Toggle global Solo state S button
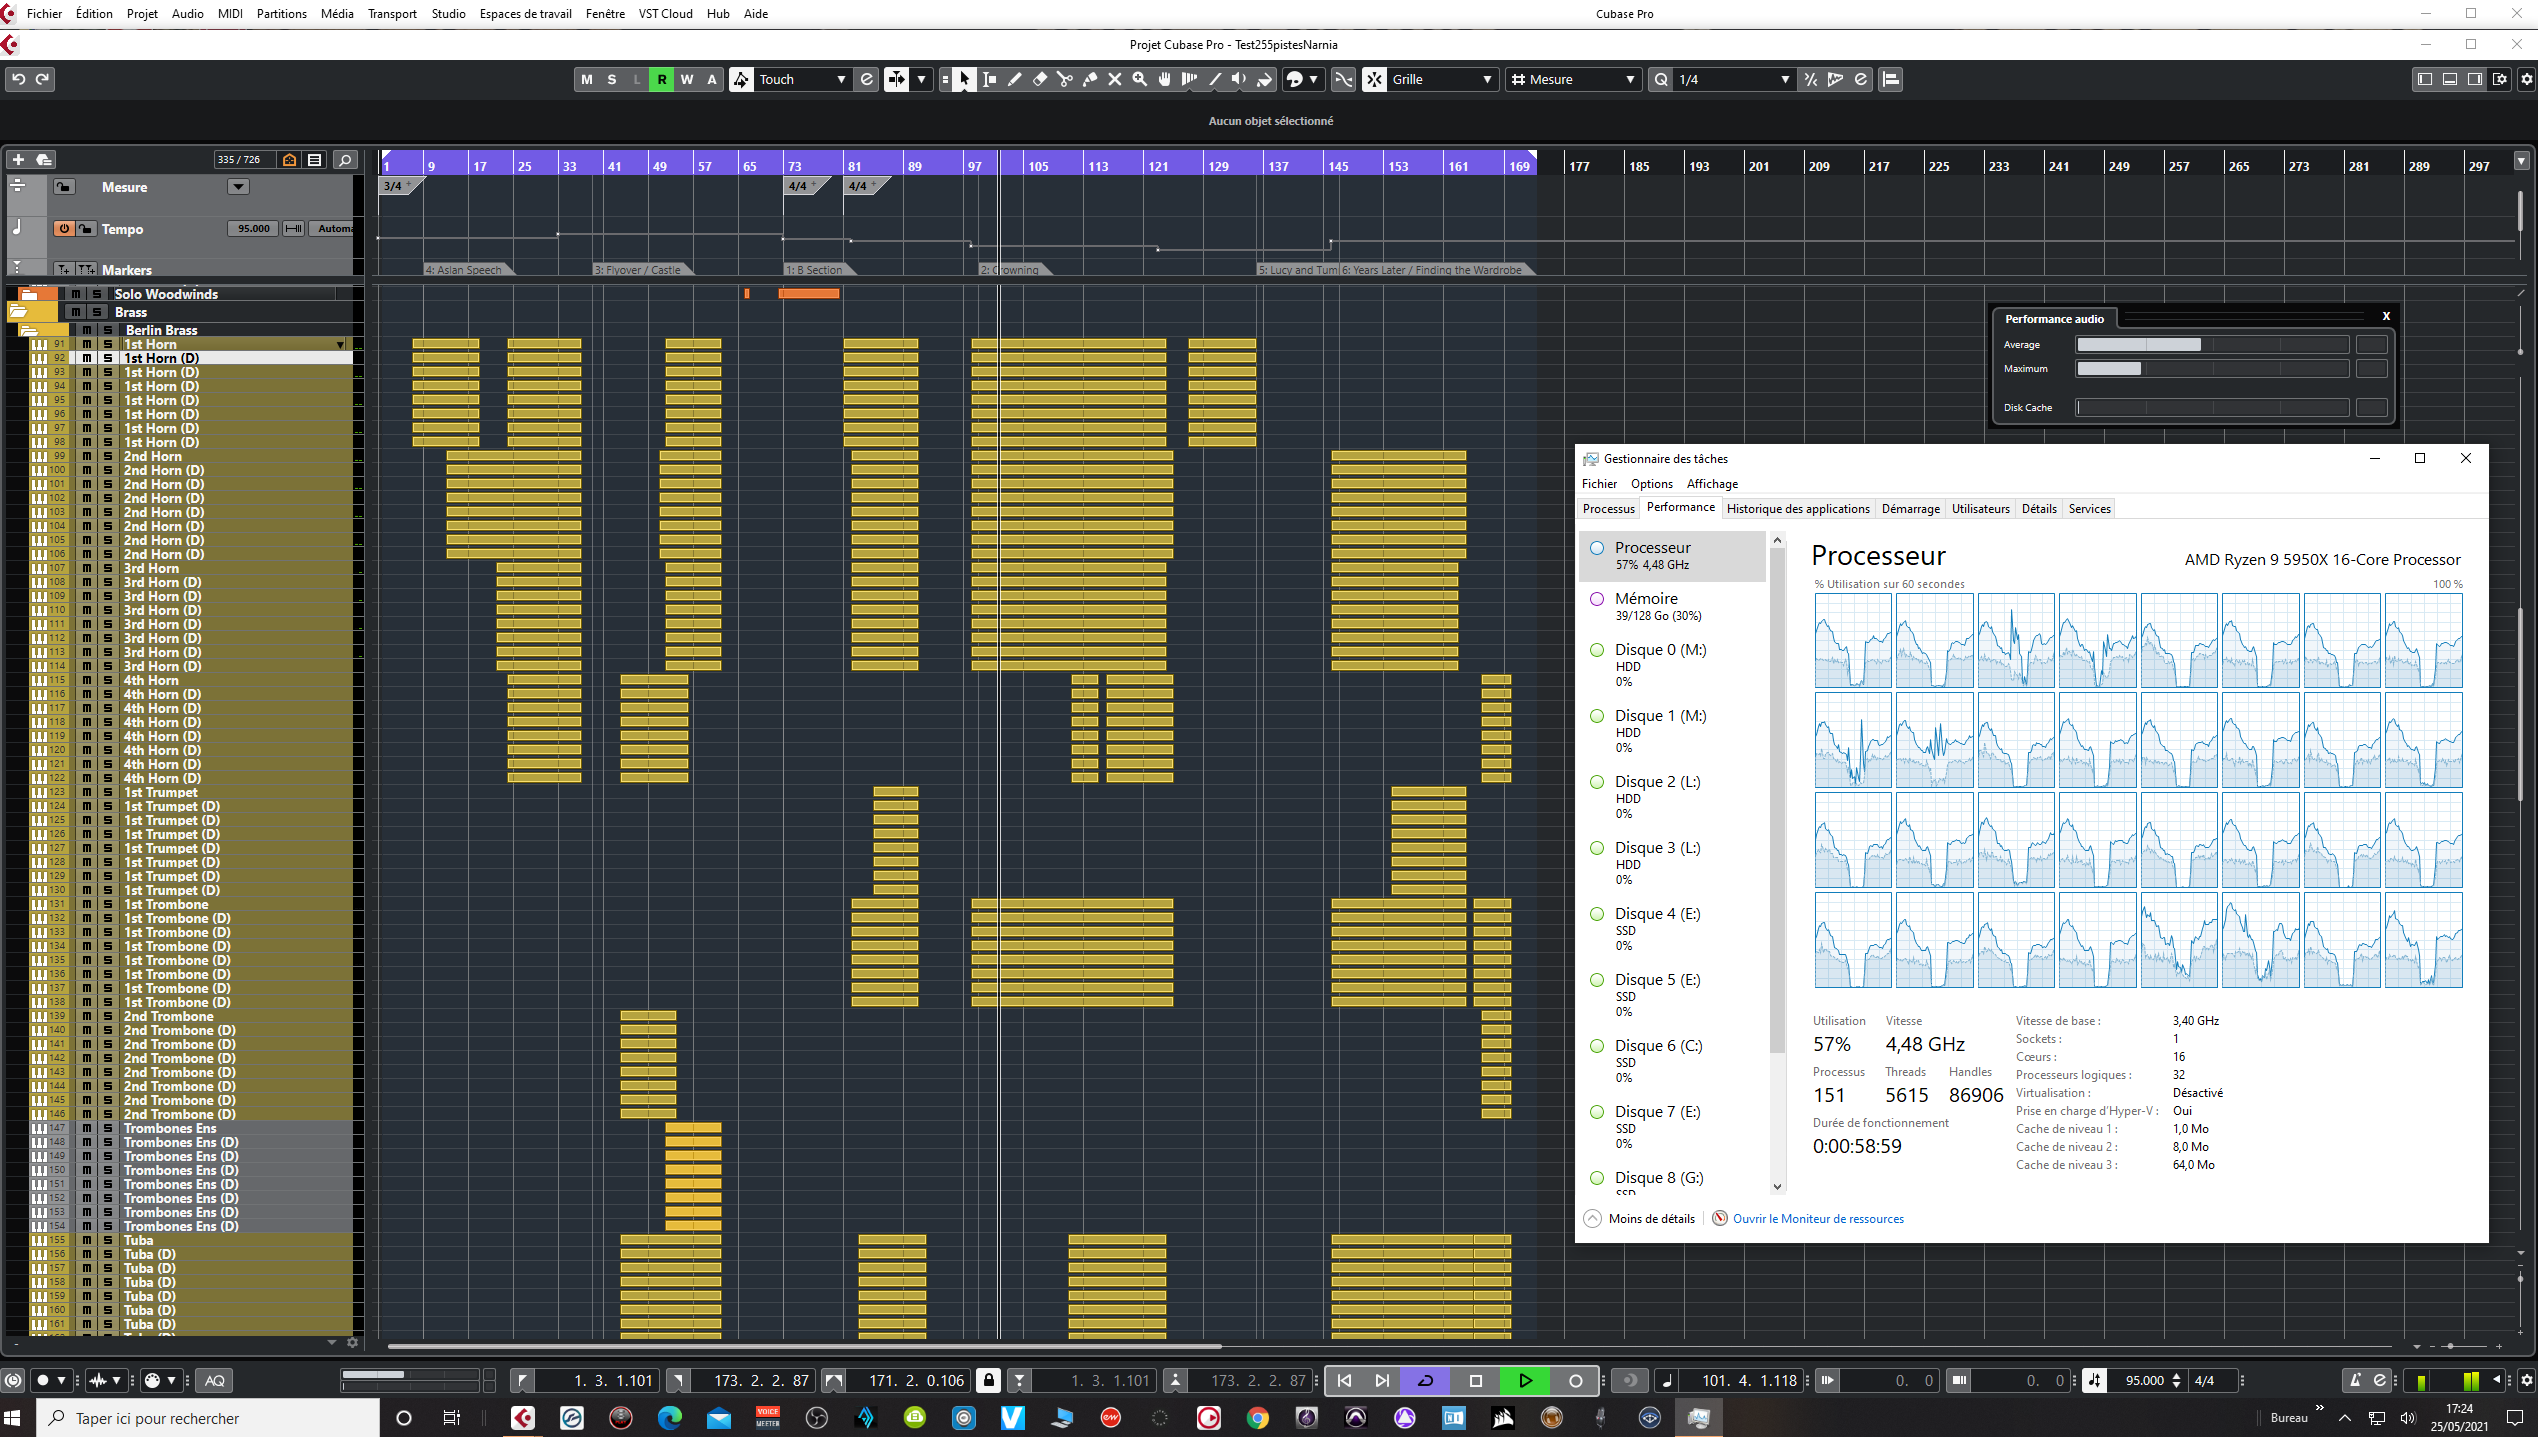The height and width of the screenshot is (1437, 2538). (x=612, y=79)
